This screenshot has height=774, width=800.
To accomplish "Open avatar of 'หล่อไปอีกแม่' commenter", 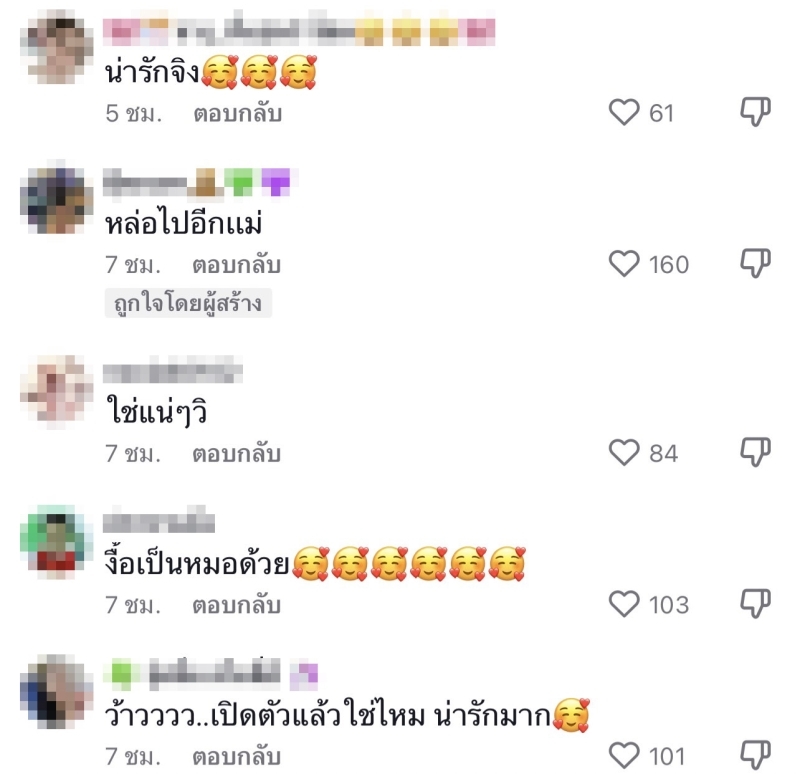I will coord(57,198).
